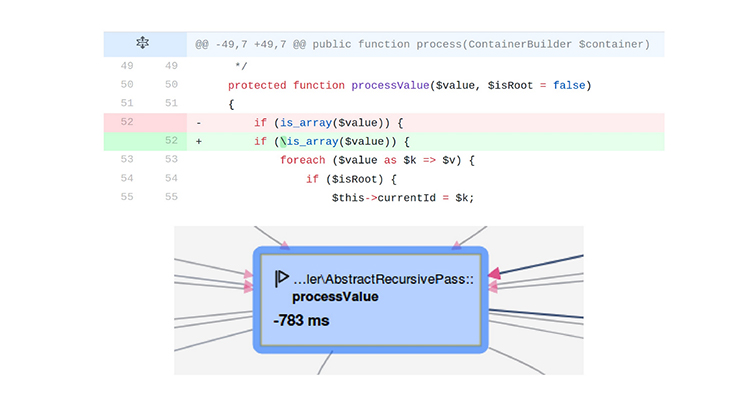Image resolution: width=750 pixels, height=396 pixels.
Task: Click the 'foreach ($value as $k => $v)' line
Action: [377, 160]
